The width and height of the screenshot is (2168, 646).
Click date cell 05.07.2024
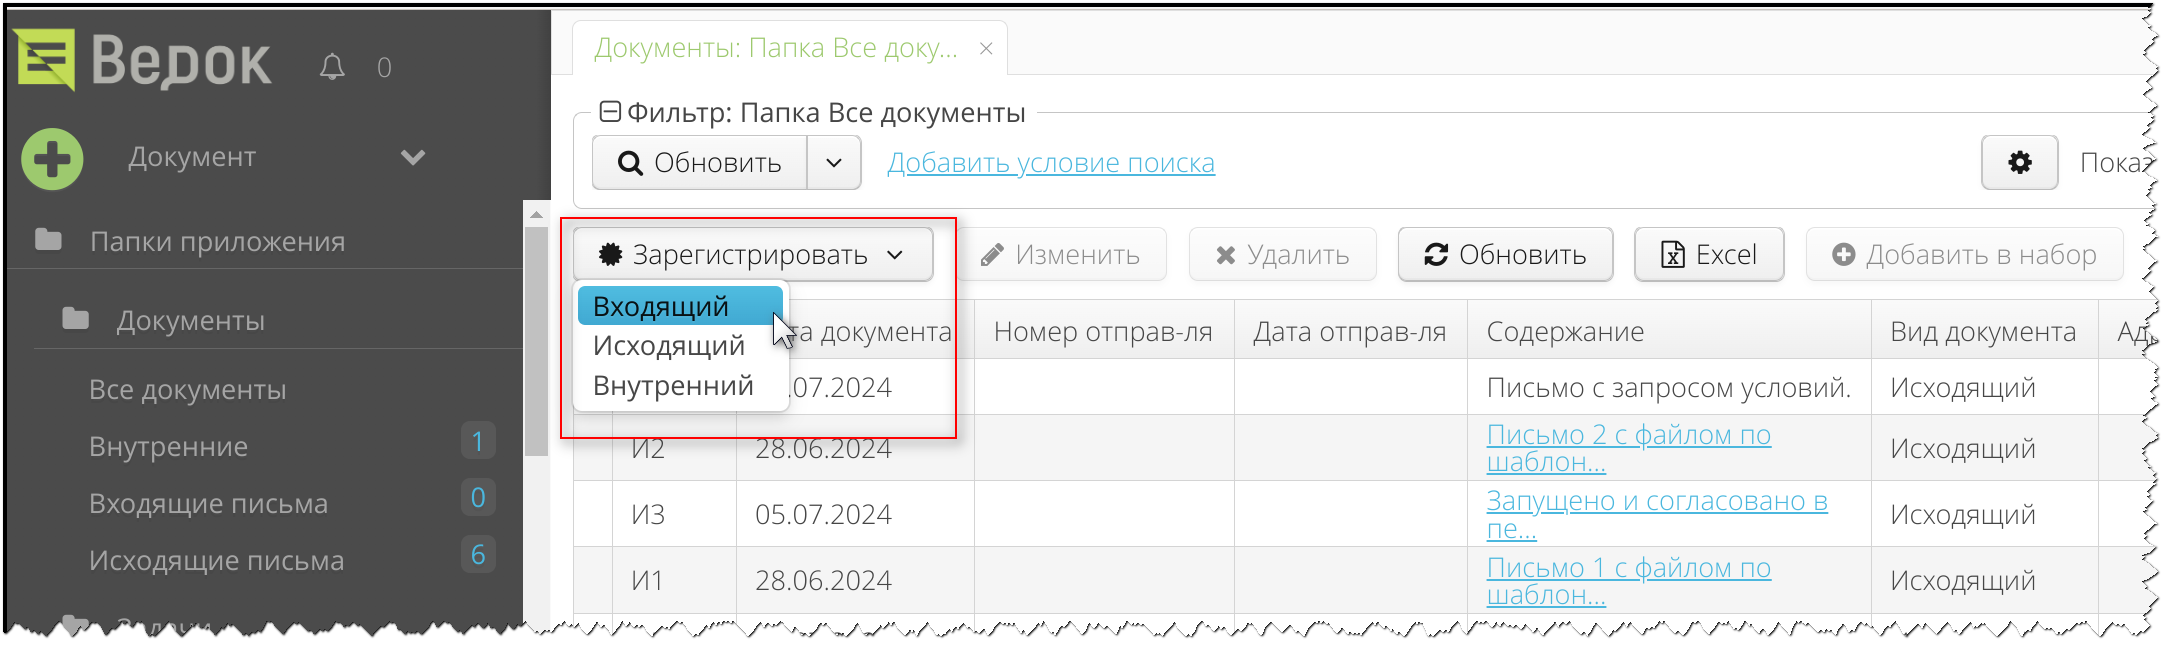[855, 514]
